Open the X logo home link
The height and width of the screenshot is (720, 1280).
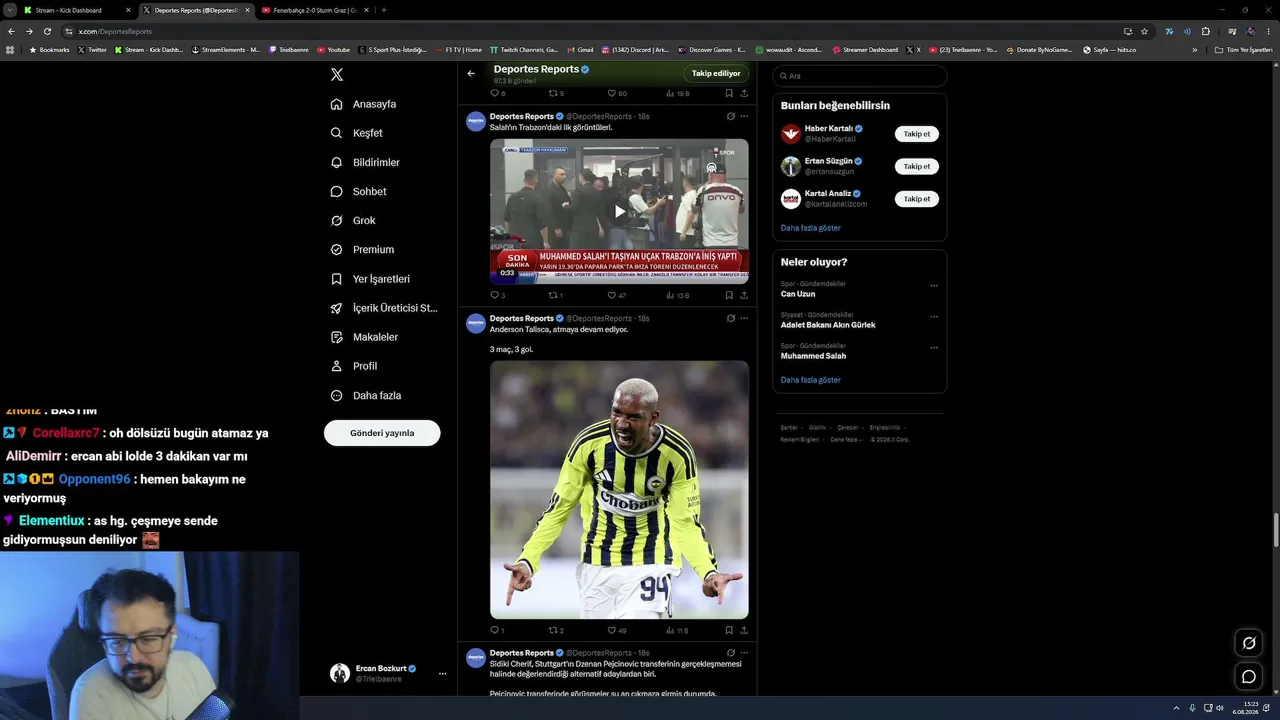pos(337,75)
